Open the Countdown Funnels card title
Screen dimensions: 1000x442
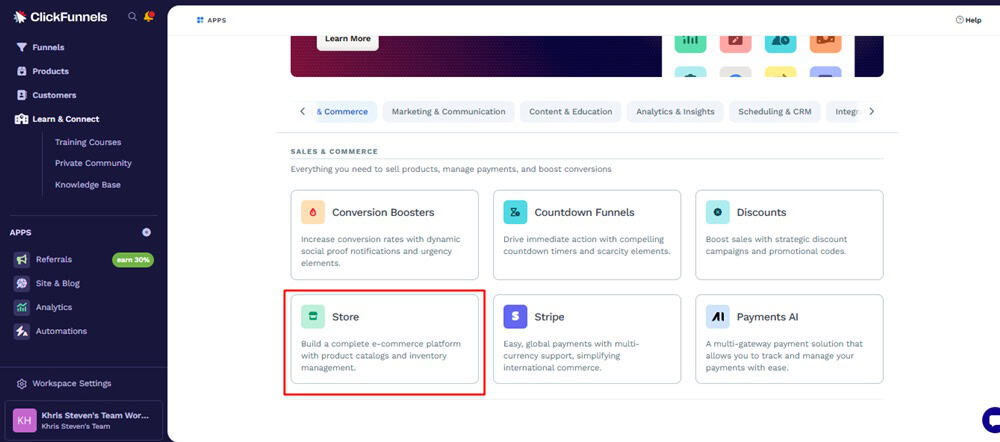[x=584, y=212]
